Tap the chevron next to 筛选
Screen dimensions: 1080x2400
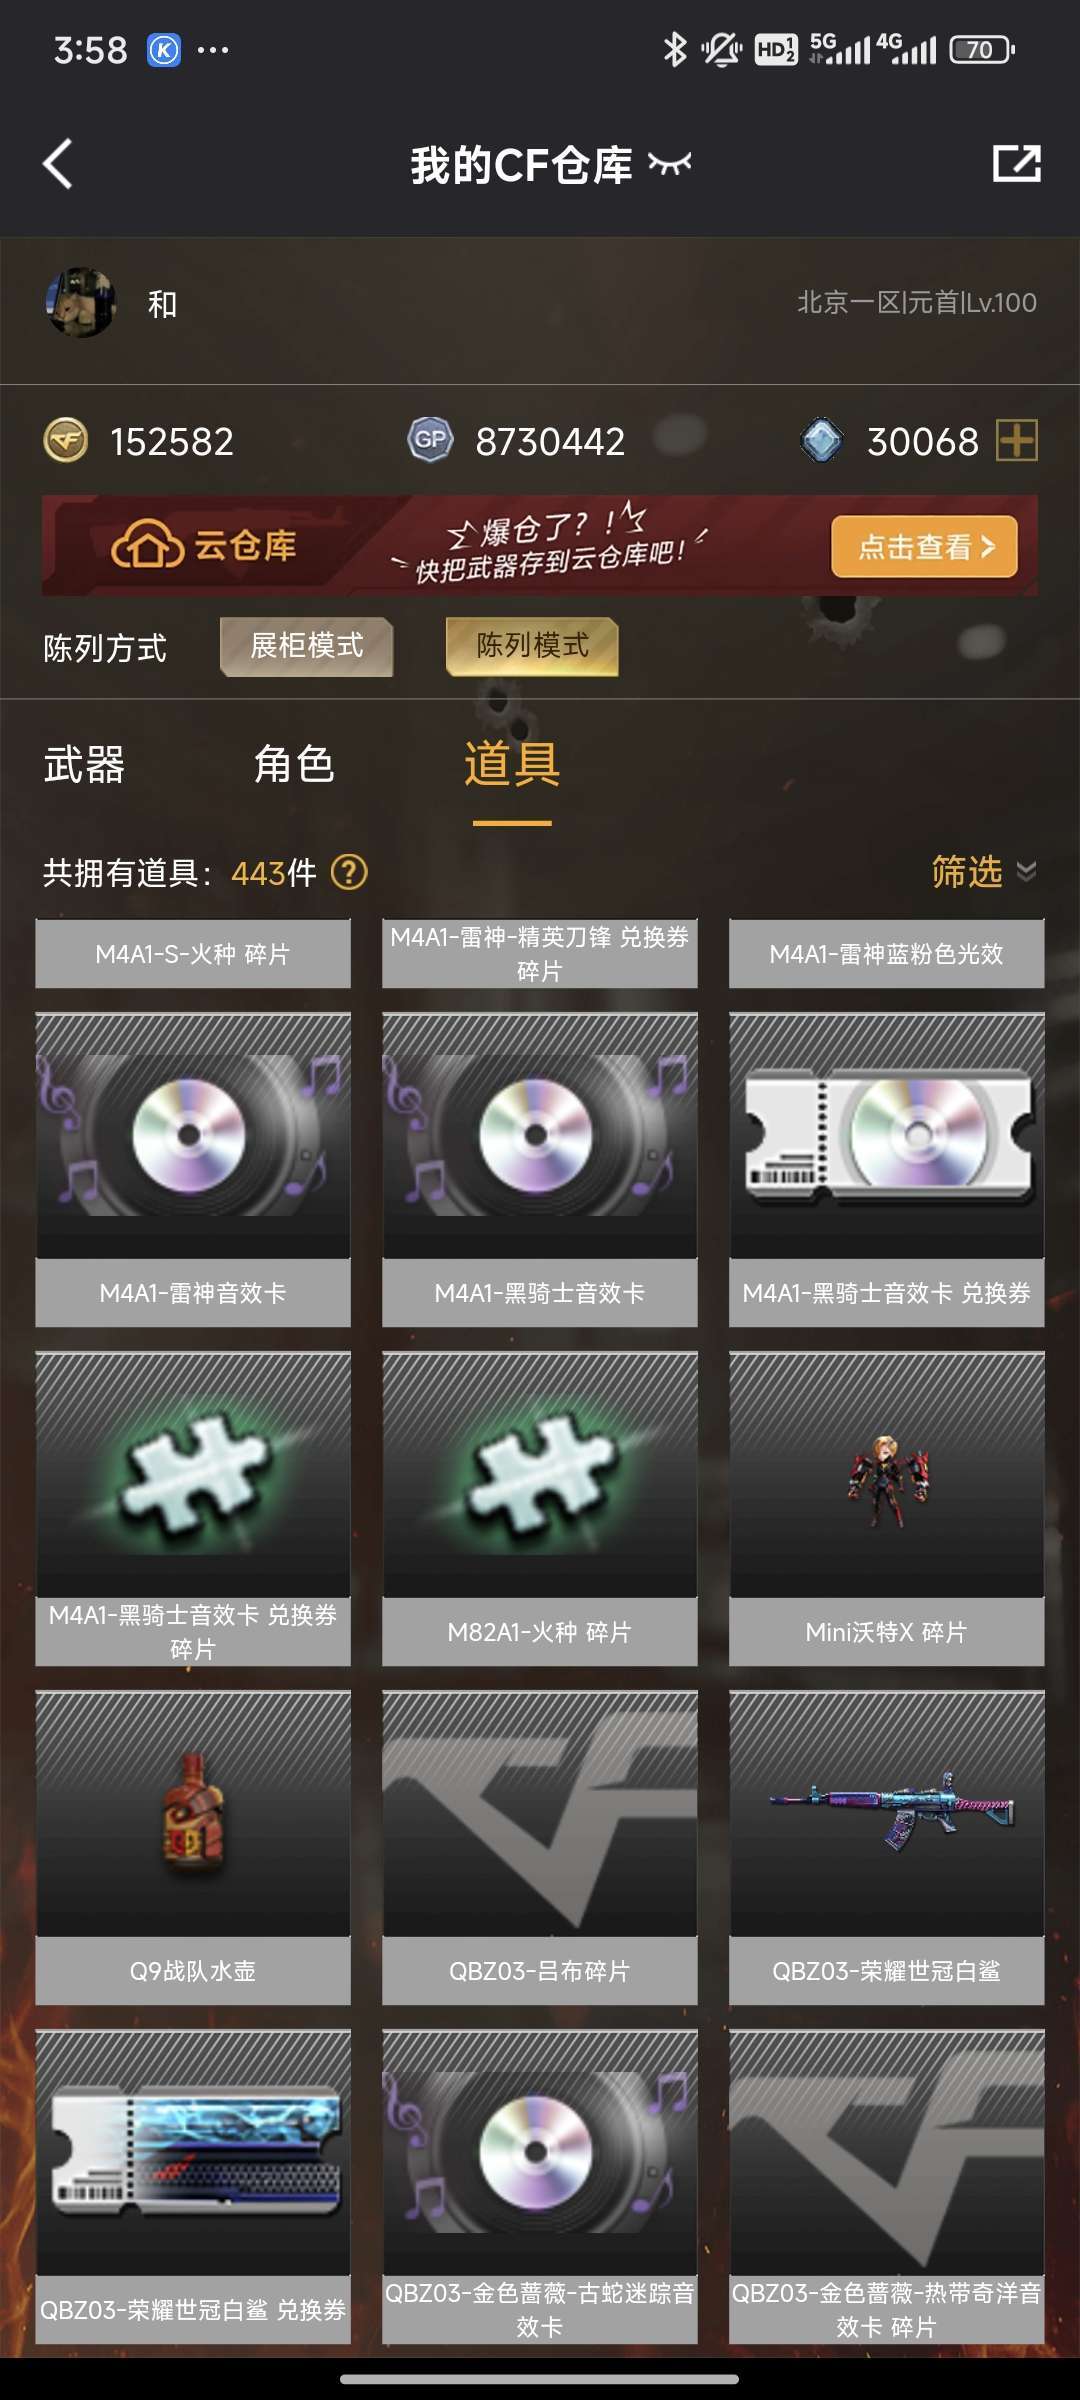coord(1026,872)
